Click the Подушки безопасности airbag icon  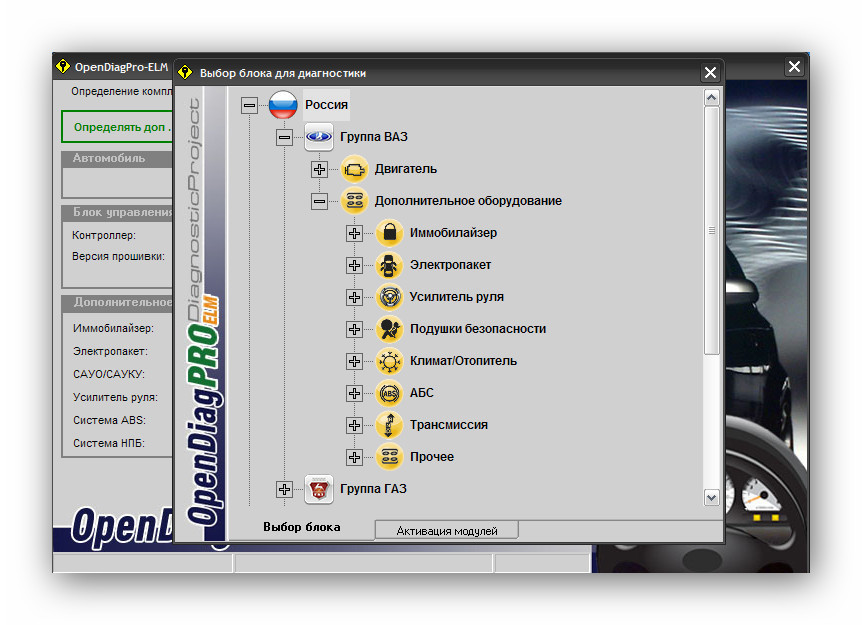(x=389, y=329)
